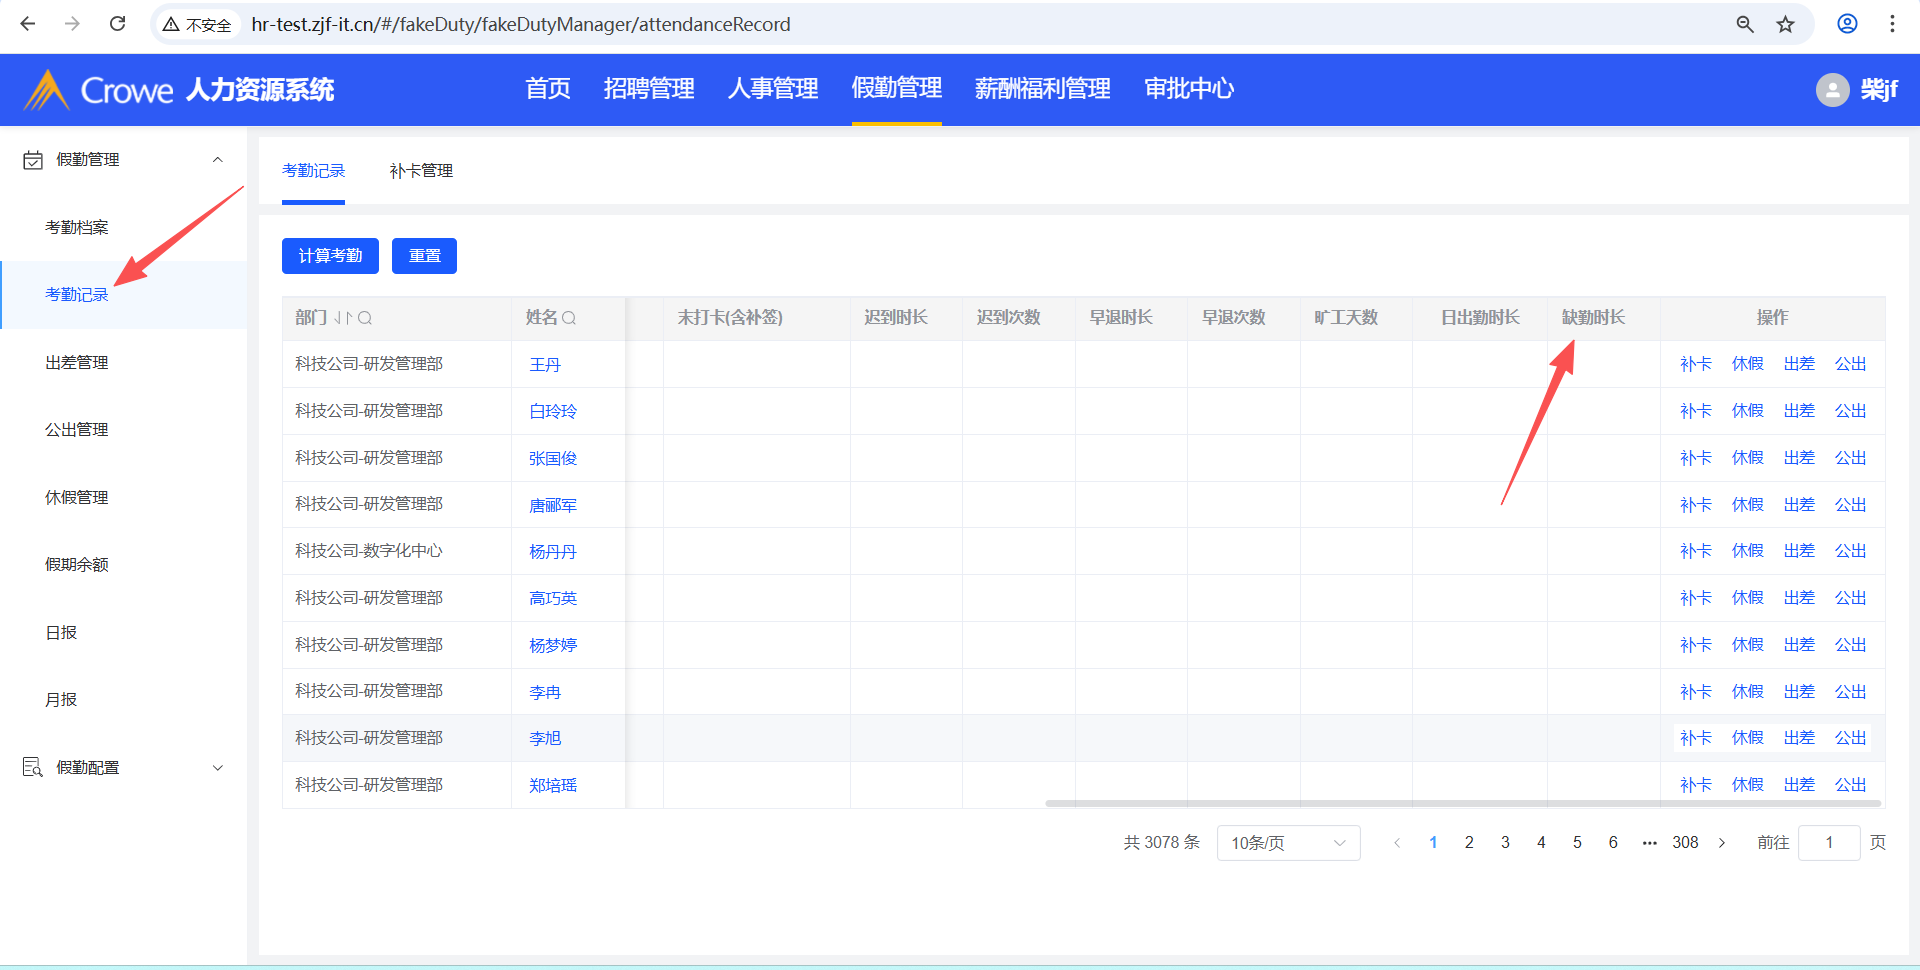
Task: Click the search icon next to 姓名 header
Action: (569, 318)
